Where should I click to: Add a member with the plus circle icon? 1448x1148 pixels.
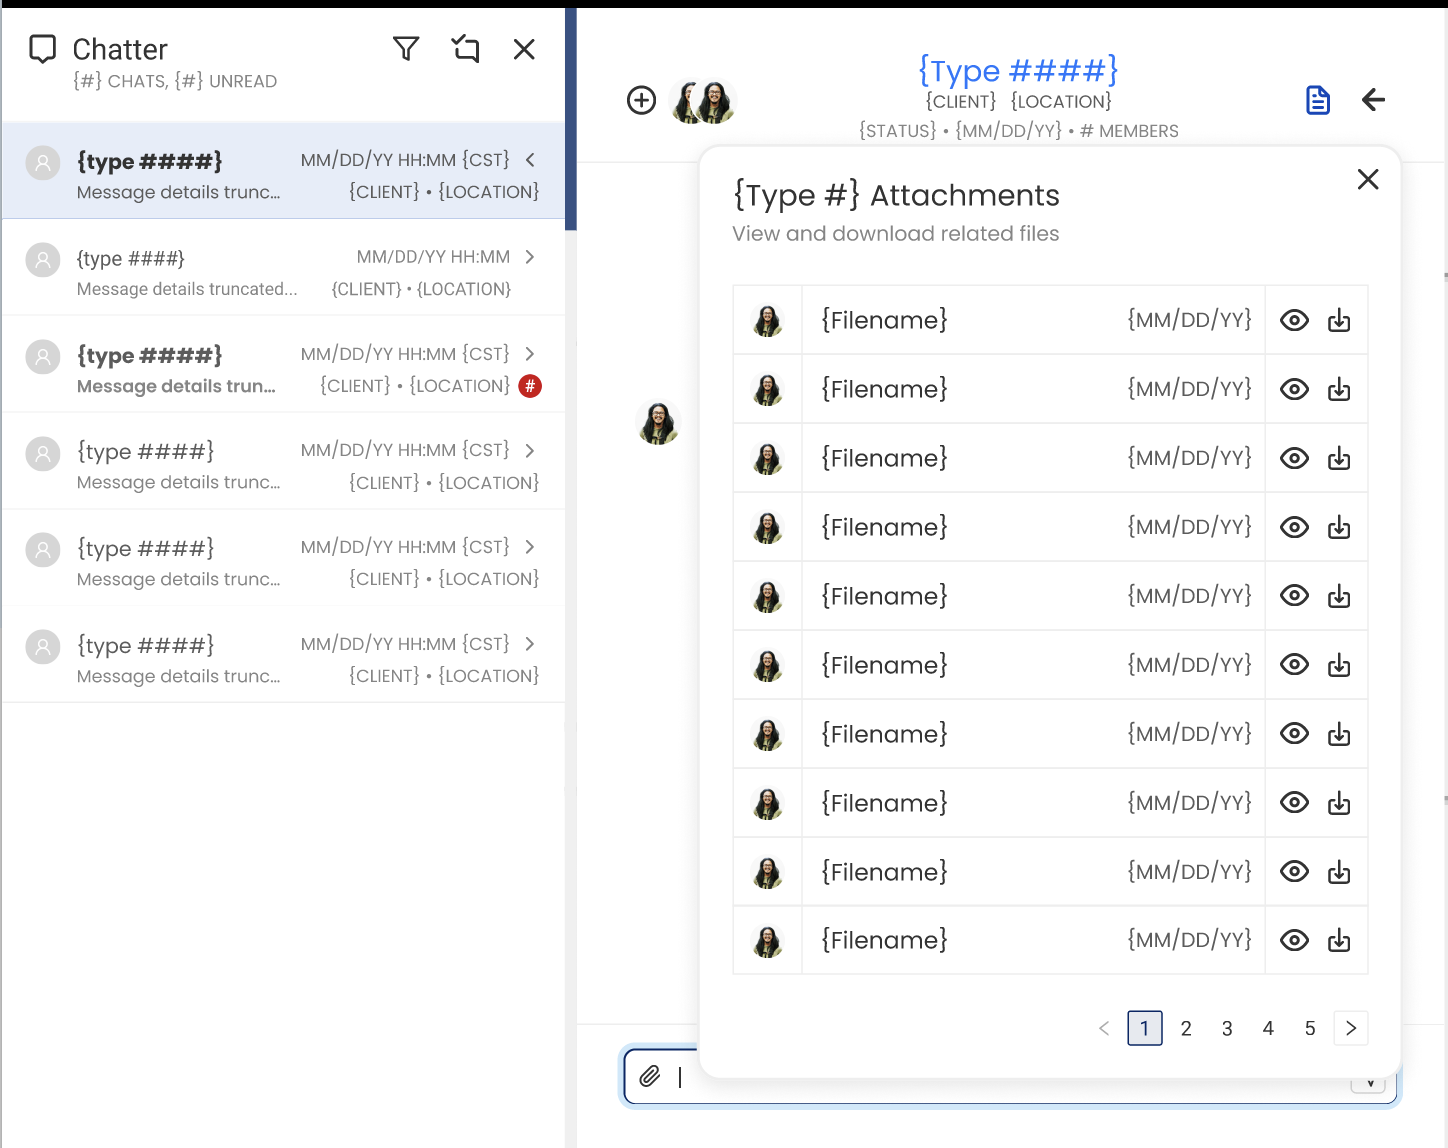(641, 100)
